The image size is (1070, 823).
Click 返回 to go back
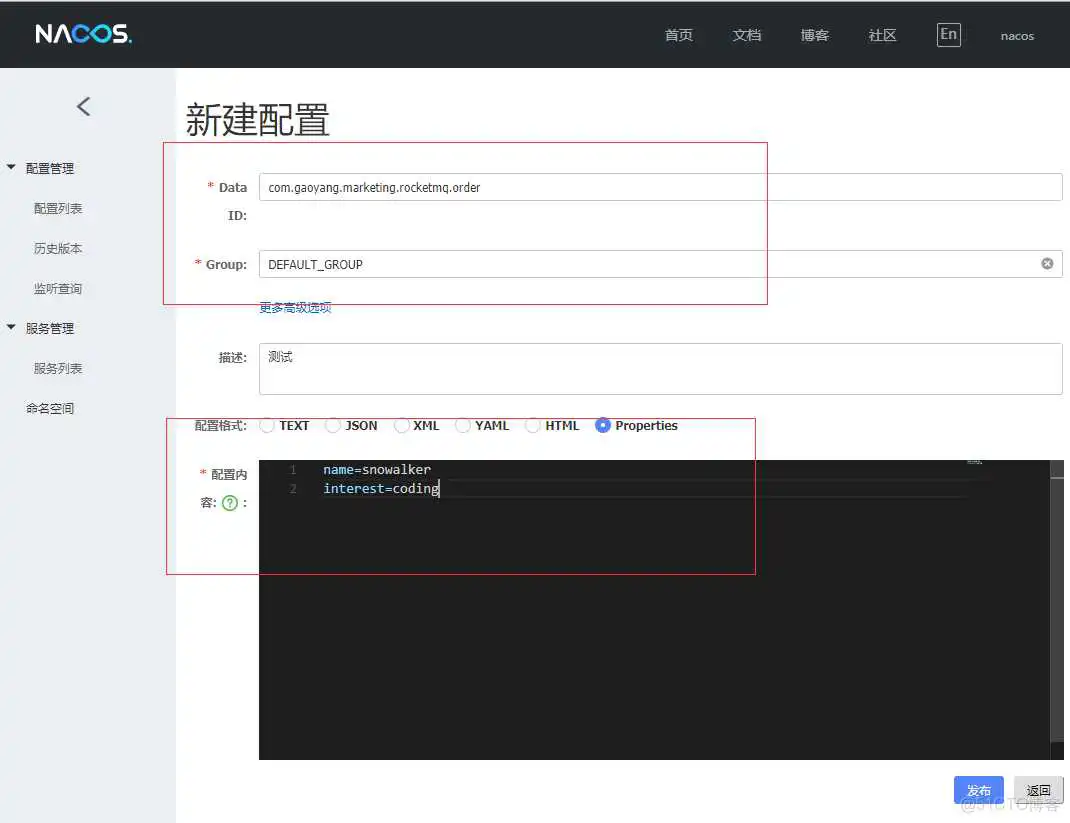1038,789
